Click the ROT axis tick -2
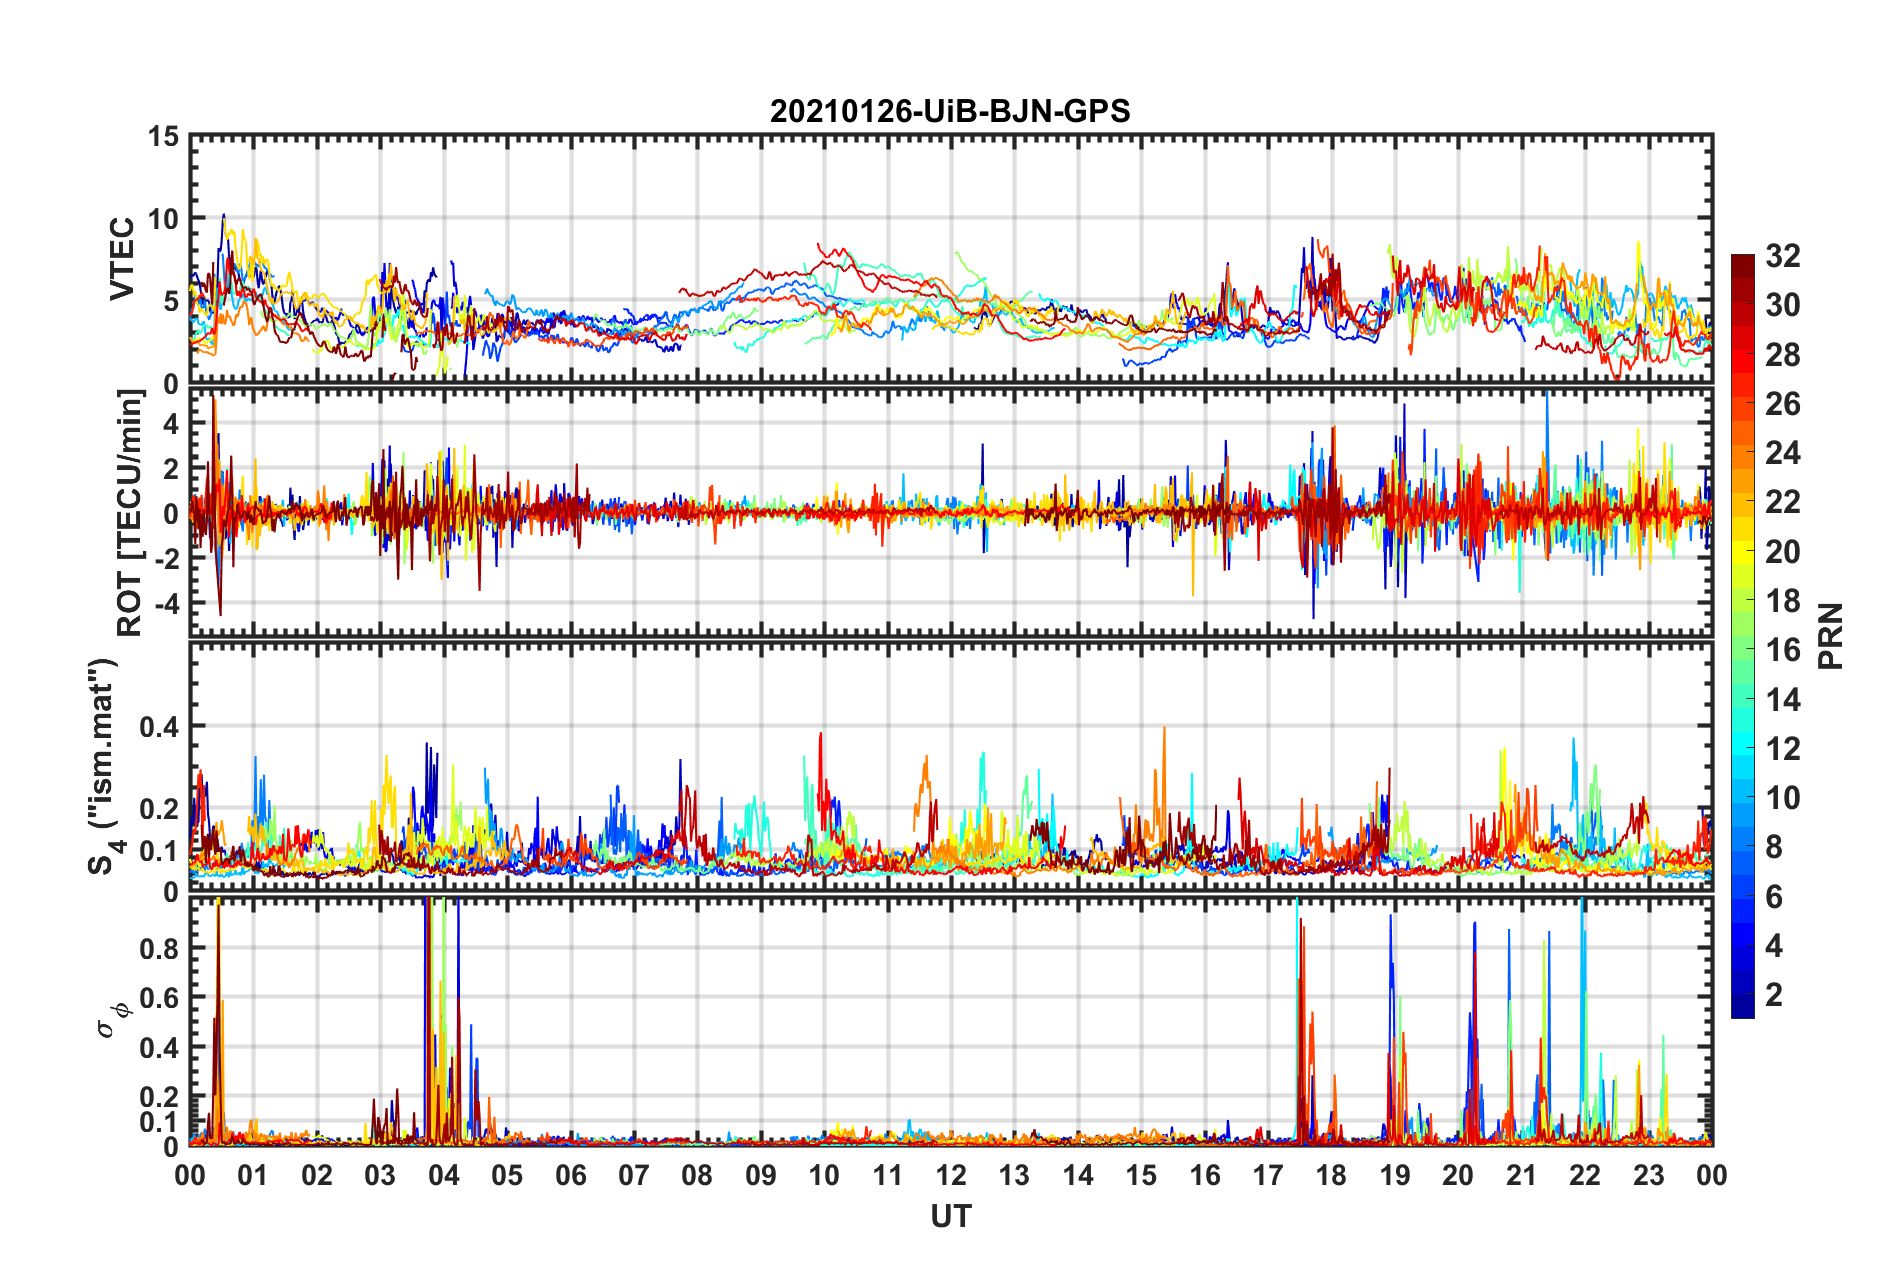Screen dimensions: 1902x1272 [x=165, y=558]
